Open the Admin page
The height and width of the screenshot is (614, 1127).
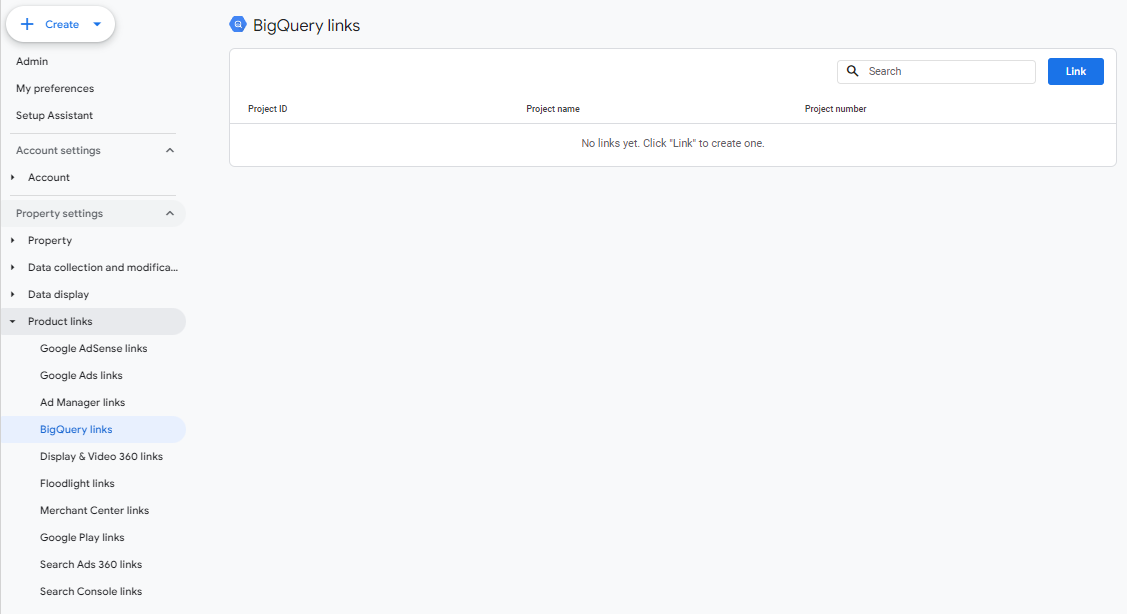tap(32, 62)
